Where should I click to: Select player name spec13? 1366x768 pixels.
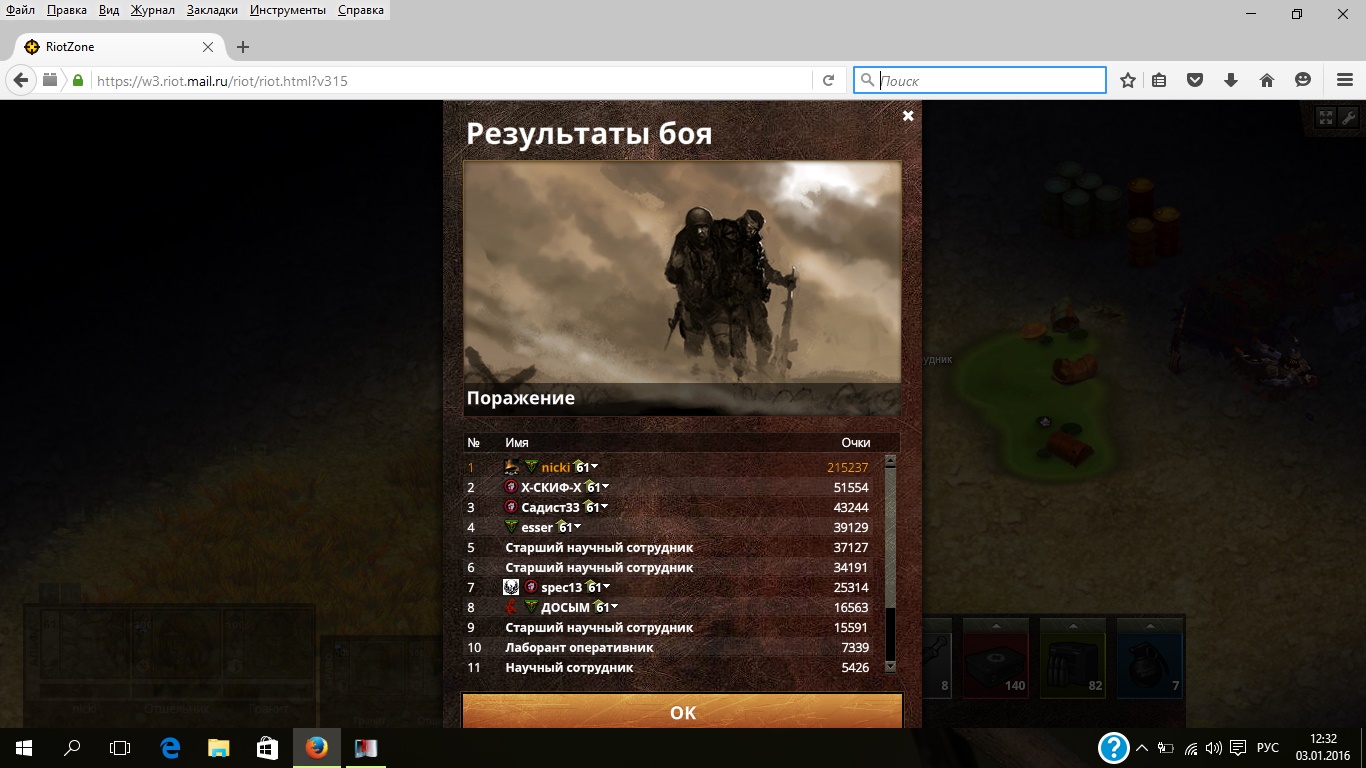(562, 587)
